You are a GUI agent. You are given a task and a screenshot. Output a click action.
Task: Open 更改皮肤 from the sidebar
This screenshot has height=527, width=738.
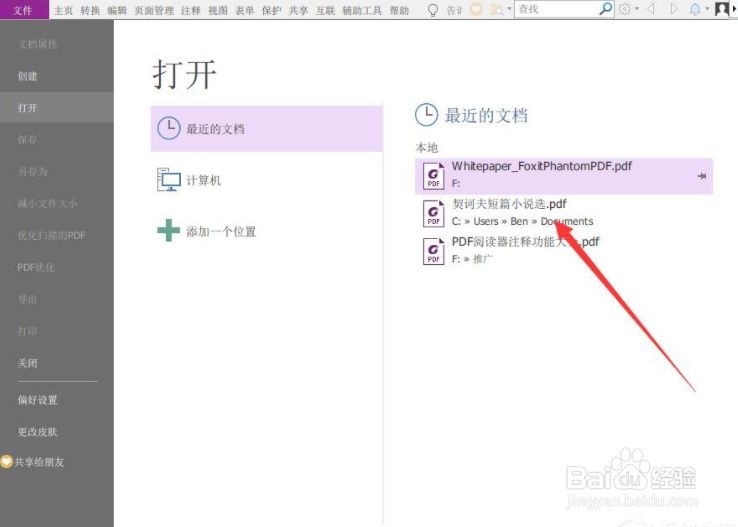pyautogui.click(x=57, y=432)
